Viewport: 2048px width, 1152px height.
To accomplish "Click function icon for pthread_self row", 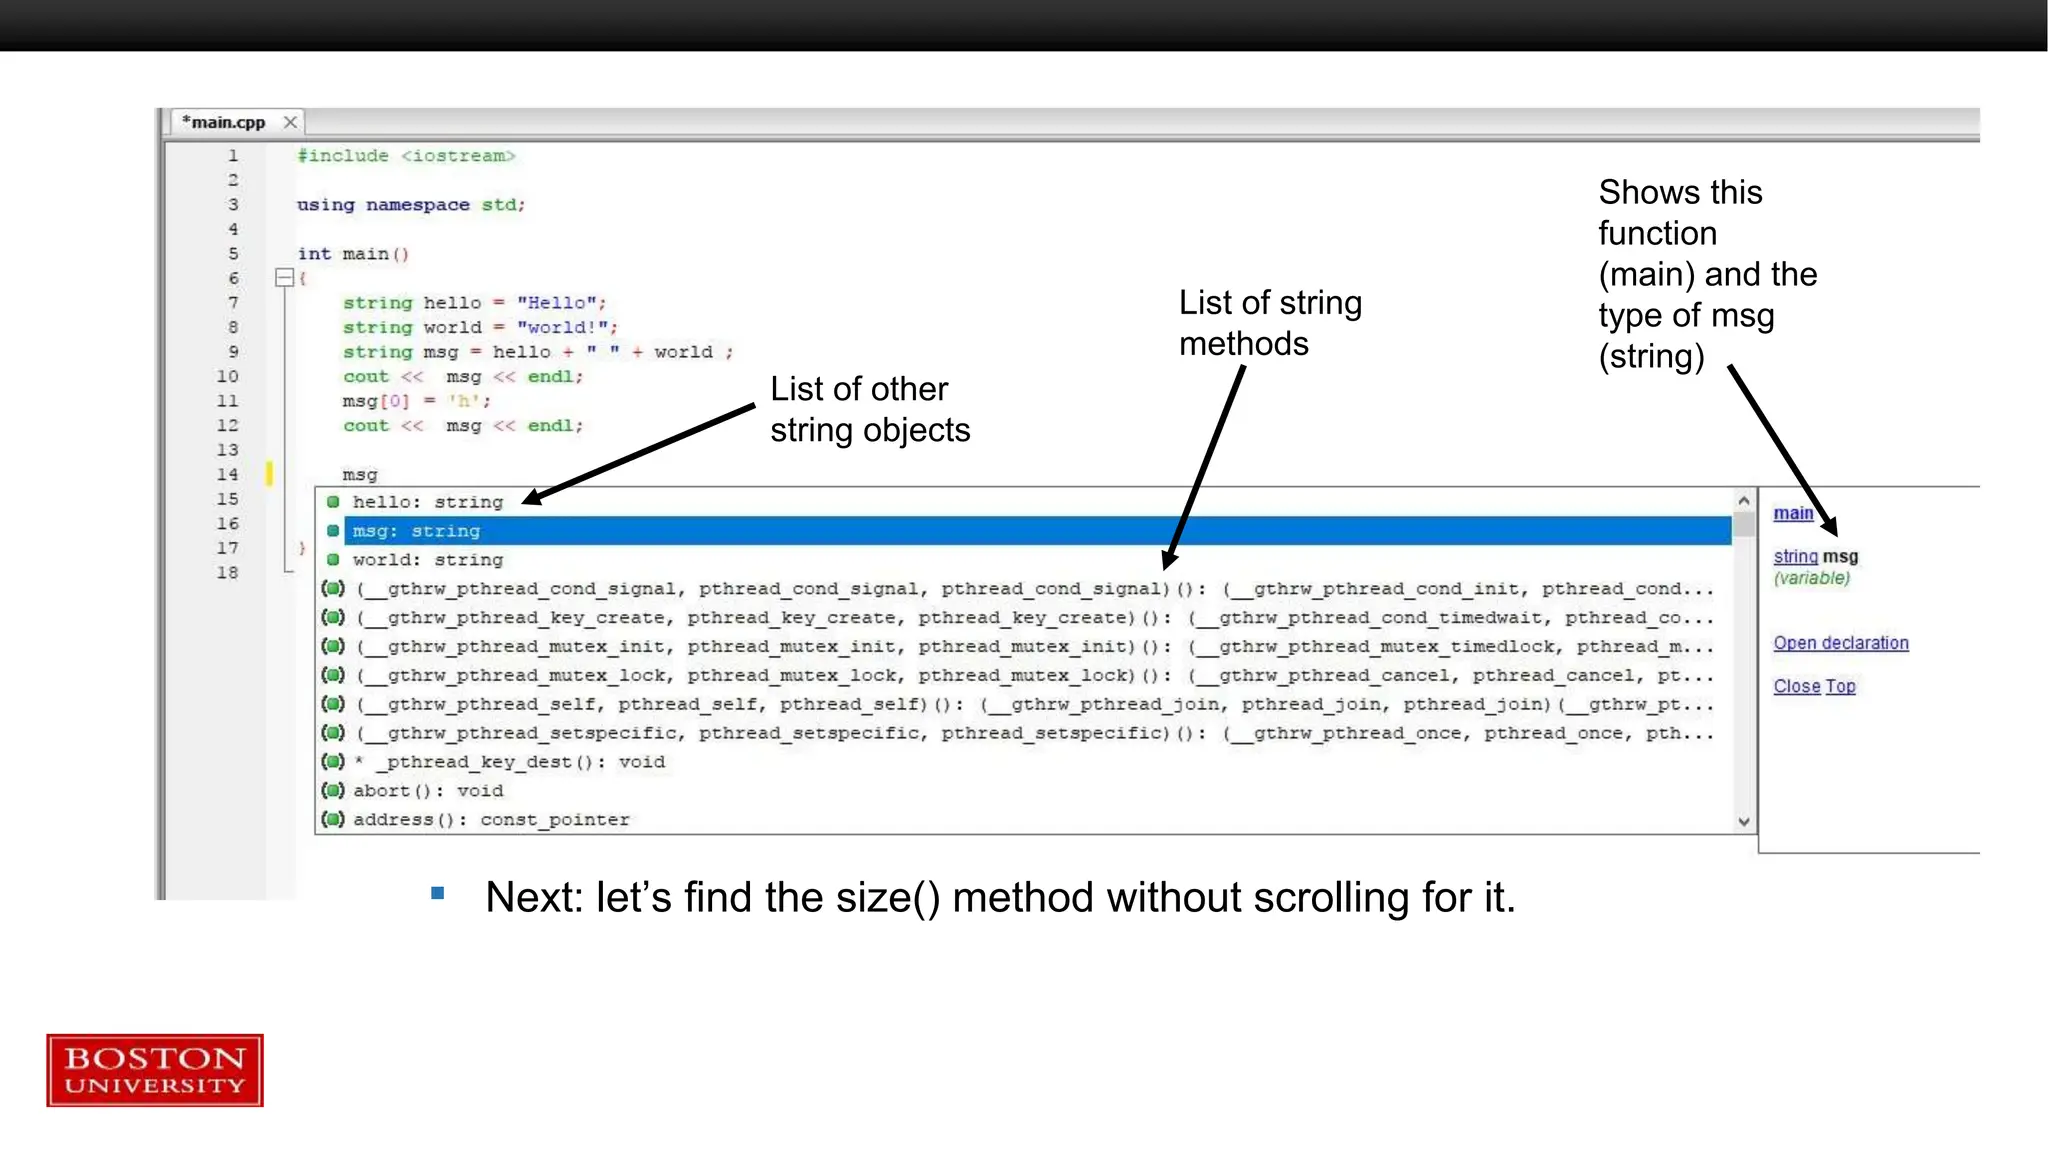I will [x=333, y=704].
